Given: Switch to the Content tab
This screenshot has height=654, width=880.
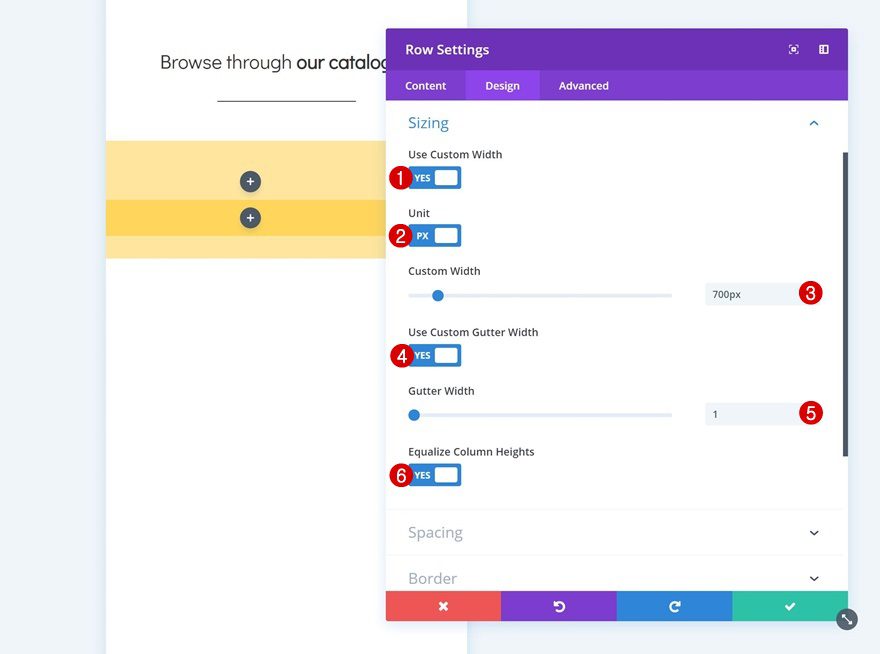Looking at the screenshot, I should [425, 85].
